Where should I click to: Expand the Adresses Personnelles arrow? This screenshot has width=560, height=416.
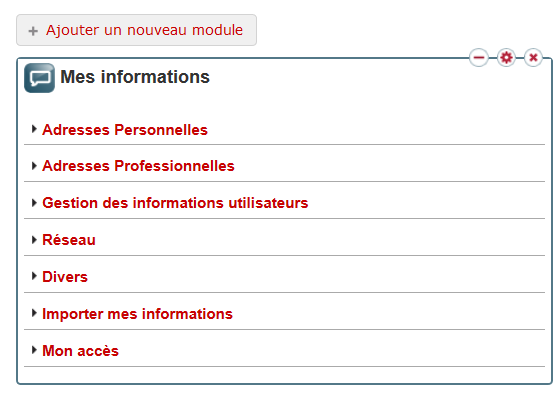coord(34,129)
